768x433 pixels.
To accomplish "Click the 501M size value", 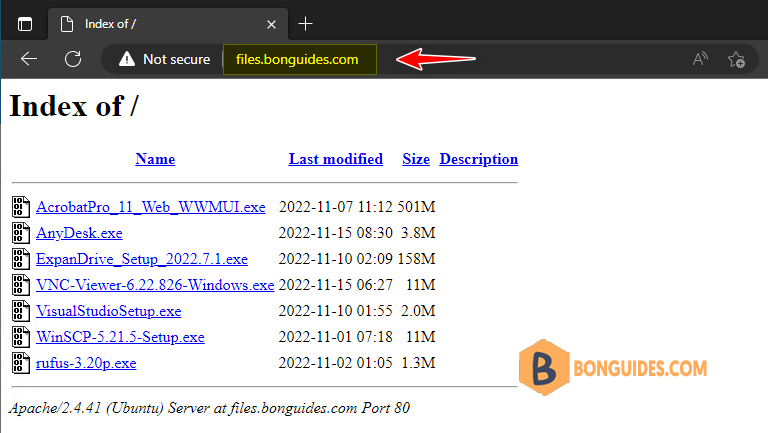I will 416,207.
